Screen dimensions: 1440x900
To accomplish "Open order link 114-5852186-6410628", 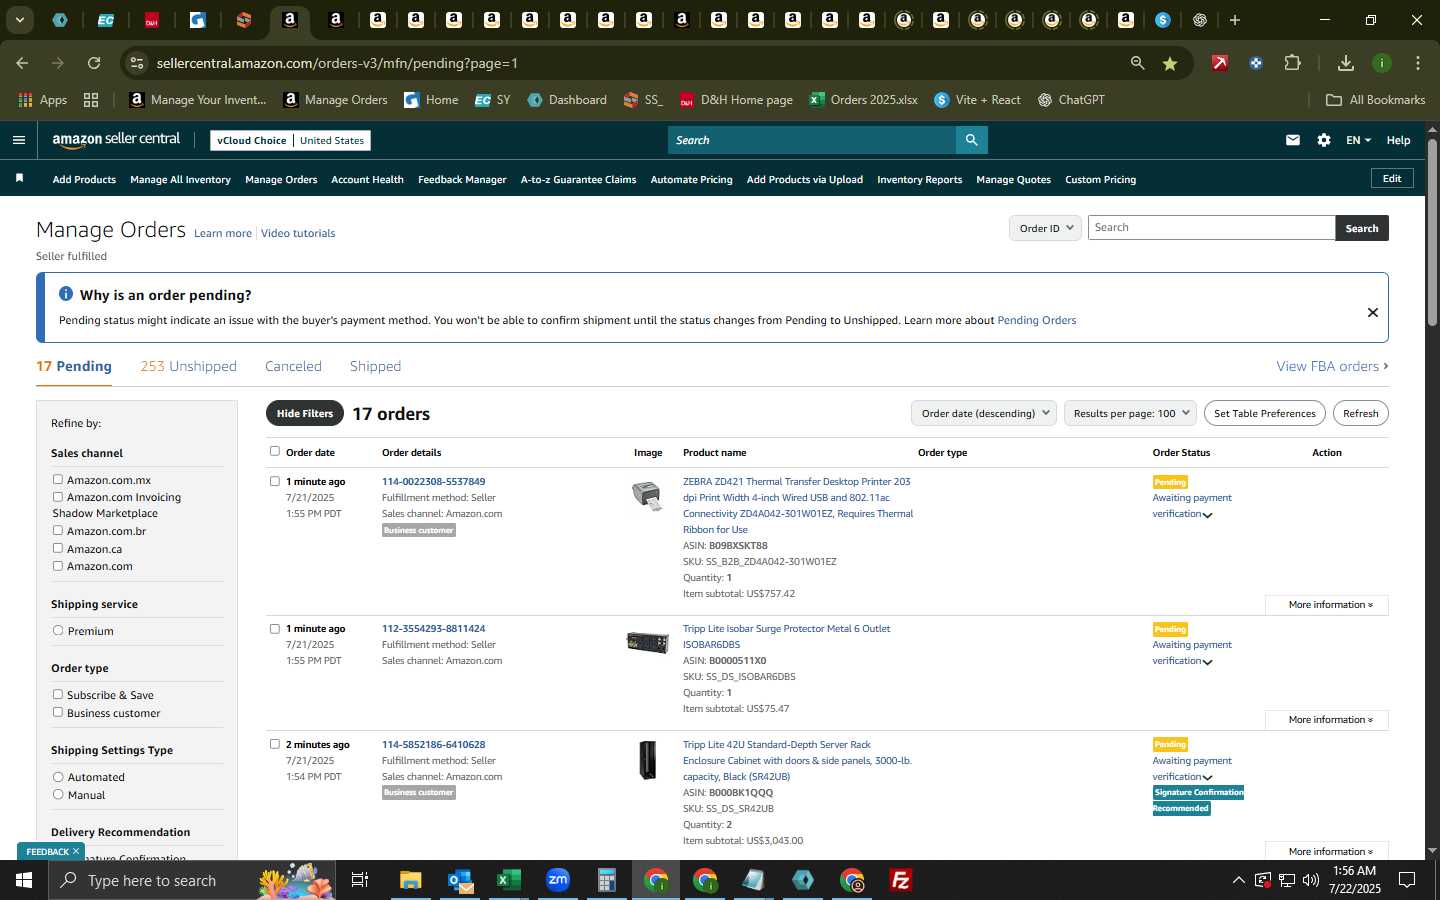I will click(433, 744).
